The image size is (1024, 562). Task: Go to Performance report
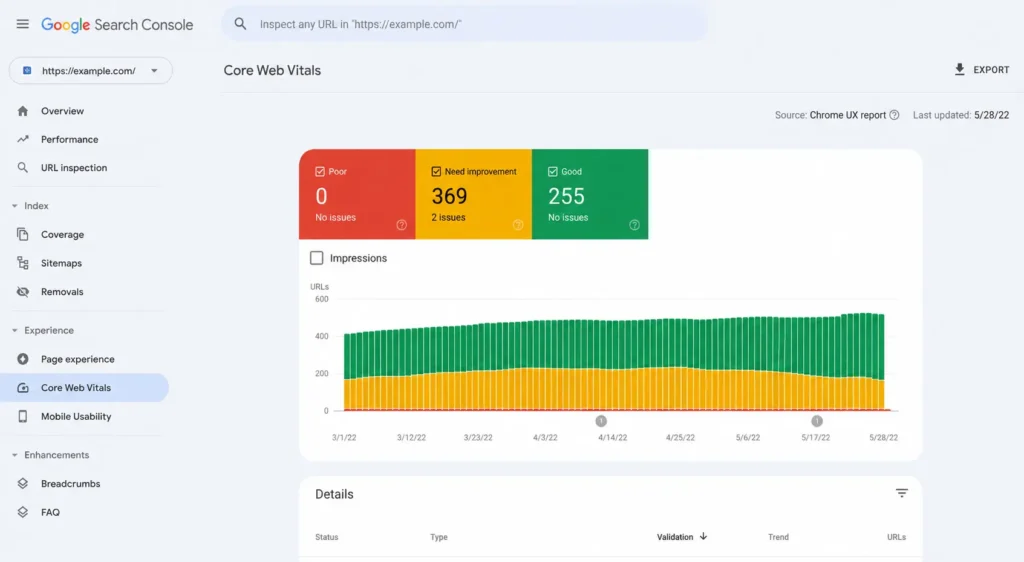click(x=85, y=139)
